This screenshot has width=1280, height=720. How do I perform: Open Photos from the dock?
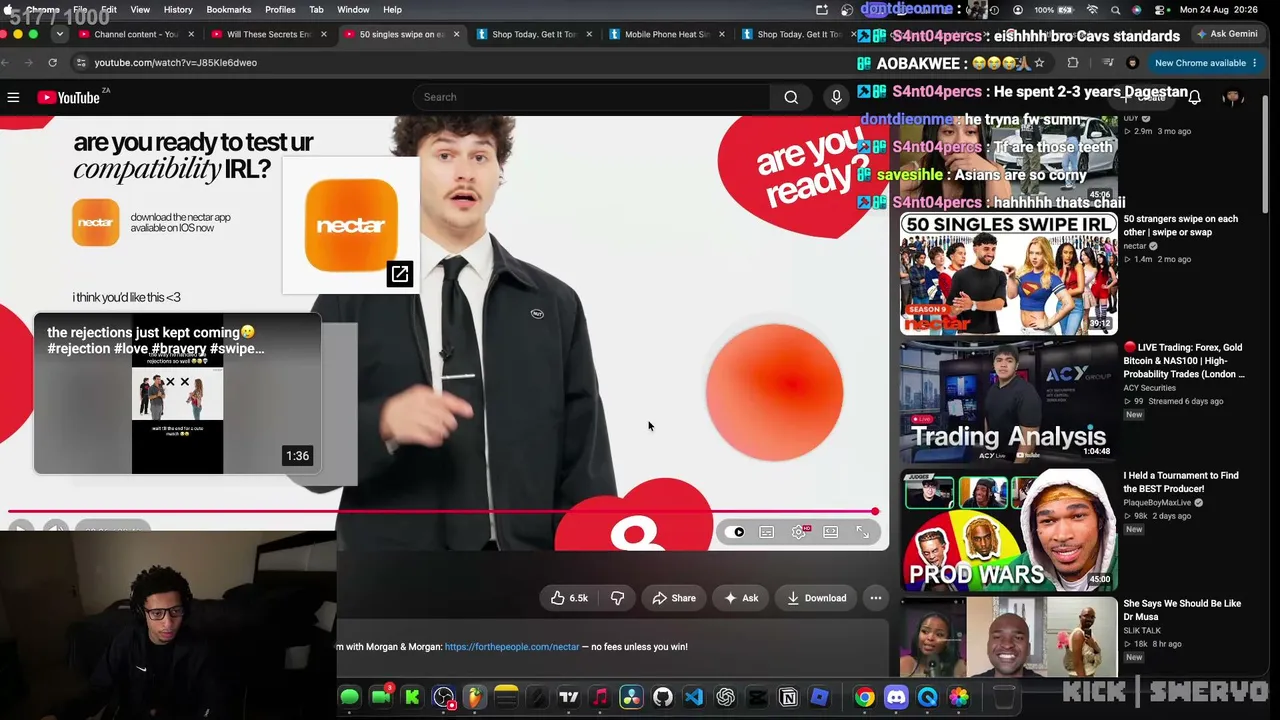(x=959, y=697)
